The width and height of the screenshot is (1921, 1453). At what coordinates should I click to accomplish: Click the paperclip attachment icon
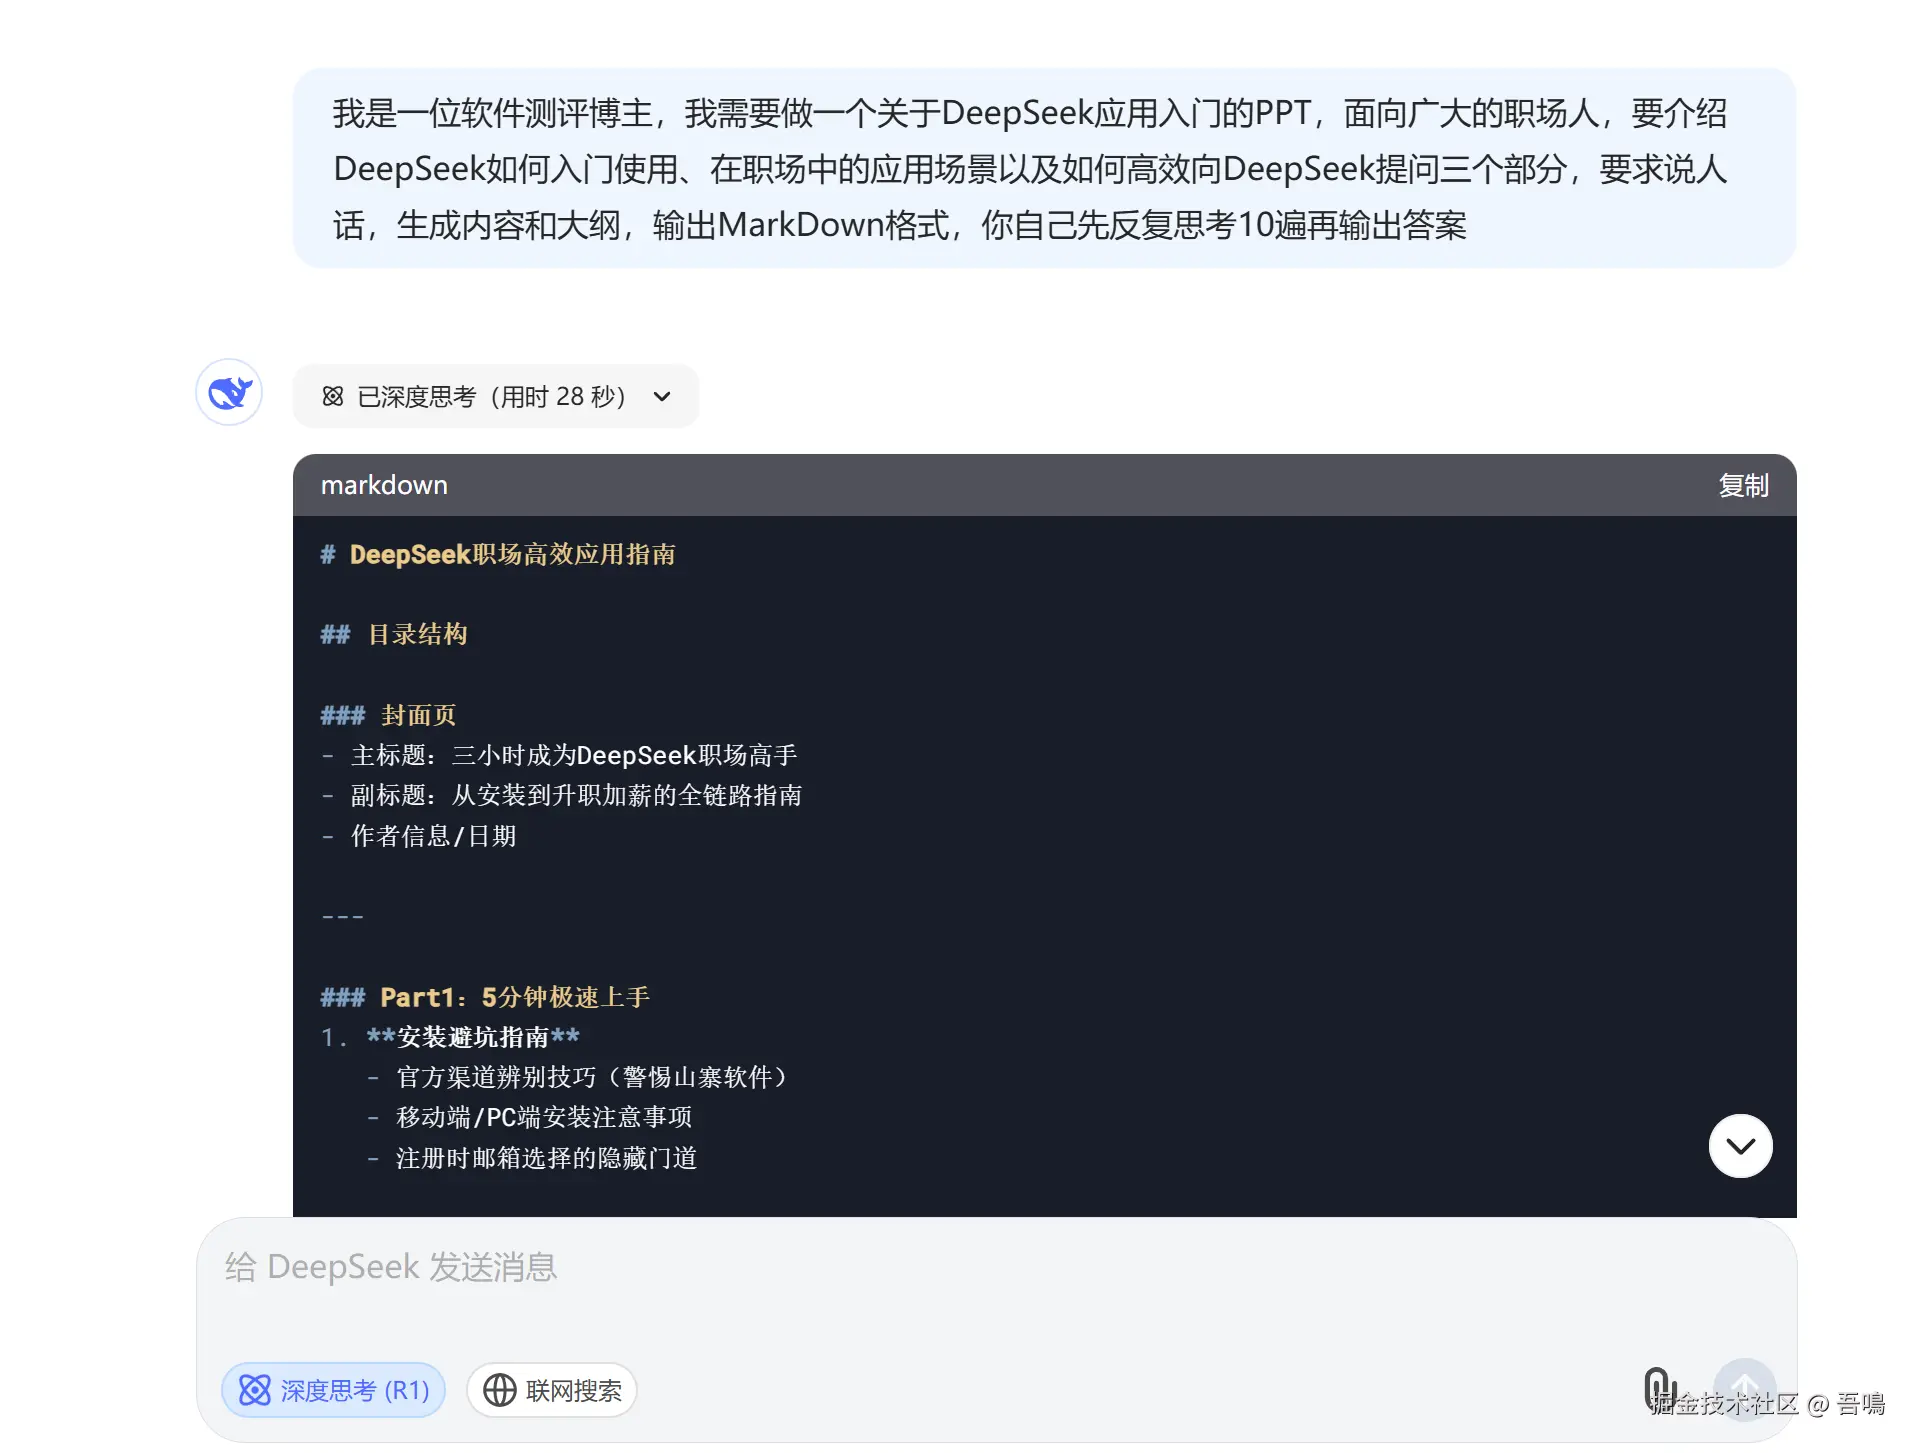(x=1659, y=1387)
